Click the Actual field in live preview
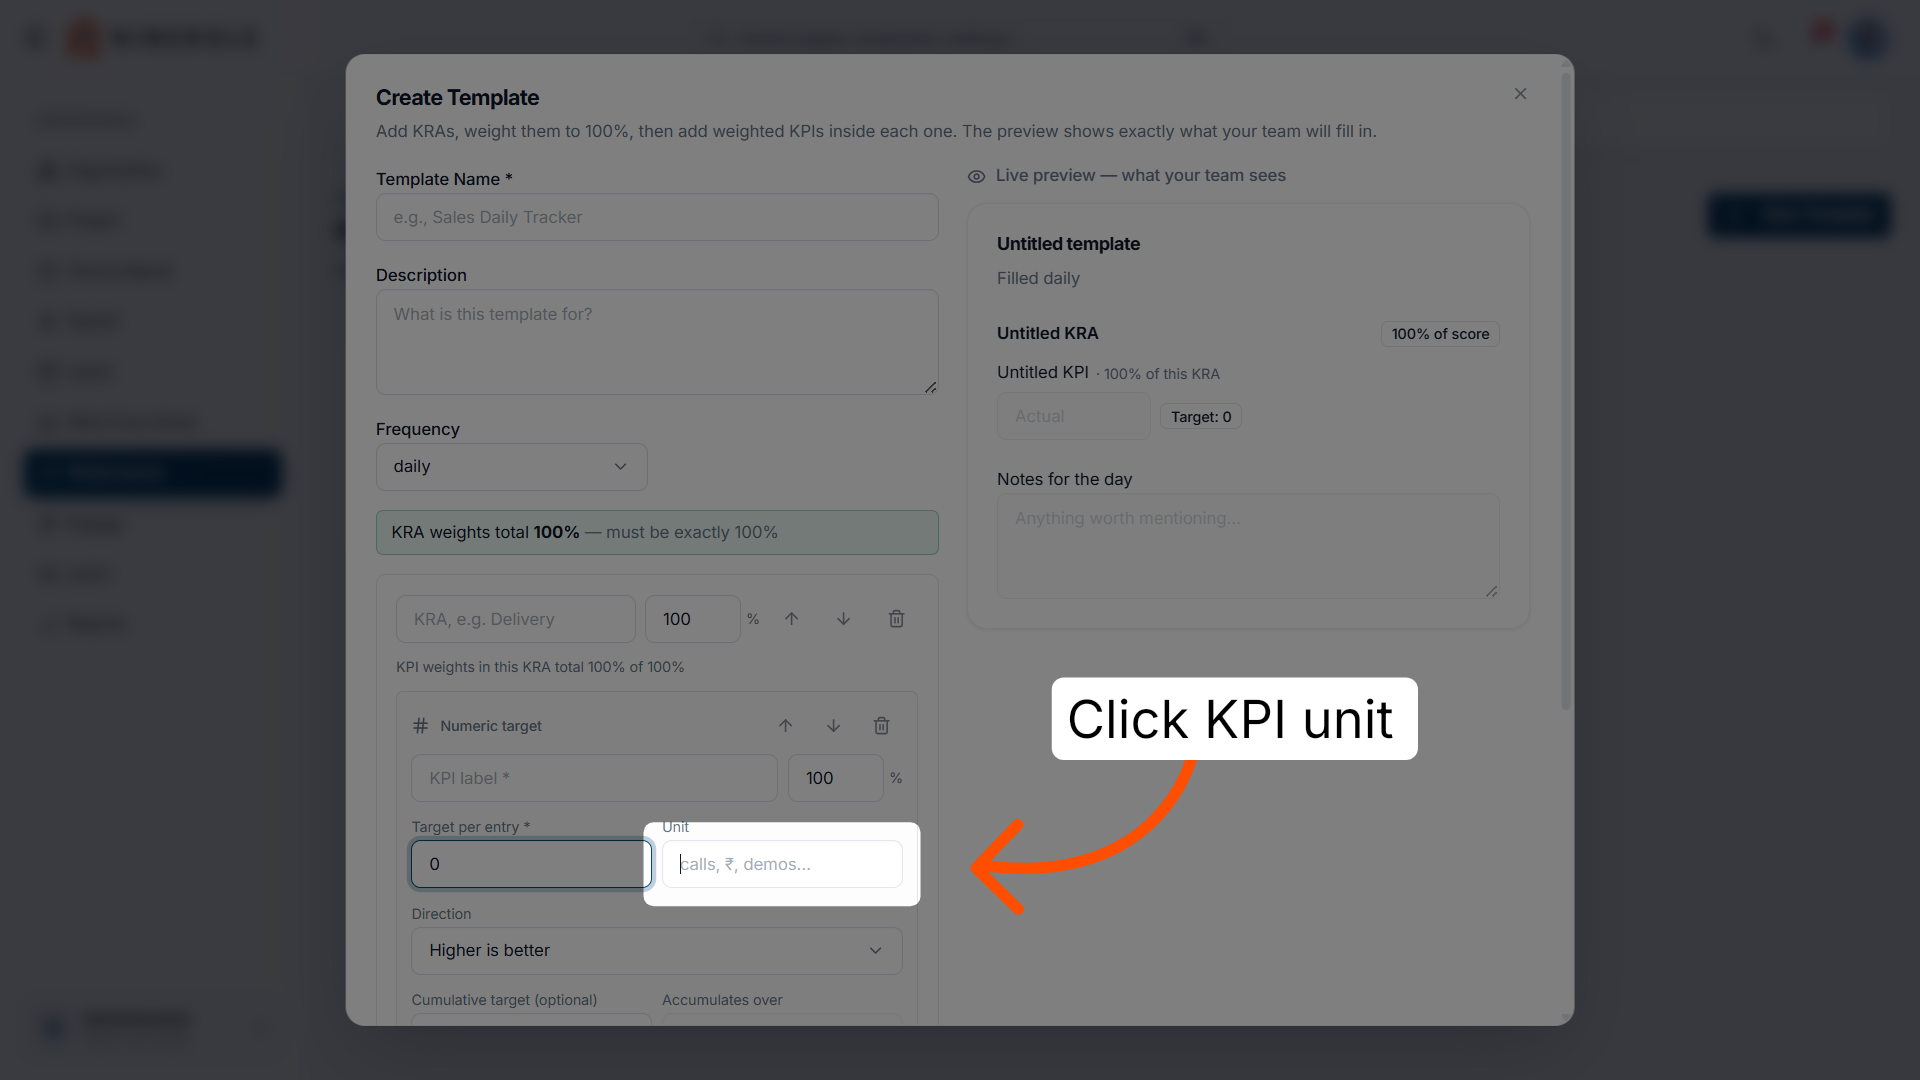Viewport: 1920px width, 1080px height. tap(1073, 416)
